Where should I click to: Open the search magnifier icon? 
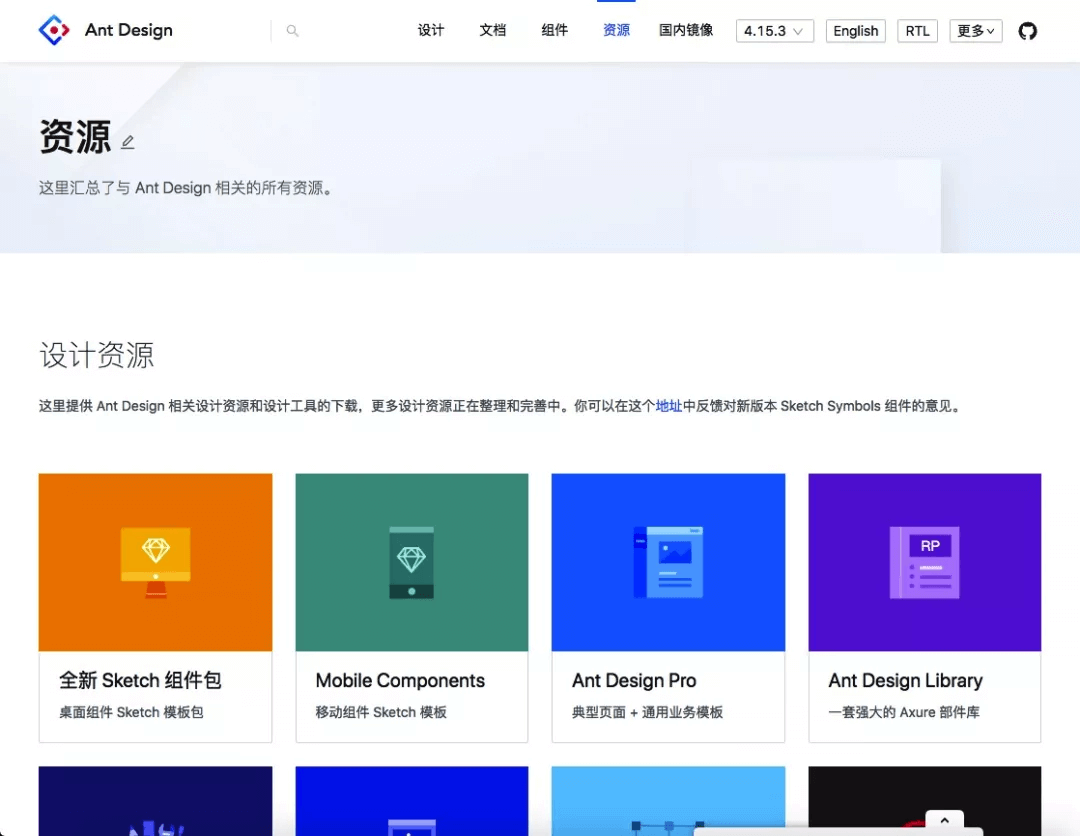pyautogui.click(x=293, y=31)
